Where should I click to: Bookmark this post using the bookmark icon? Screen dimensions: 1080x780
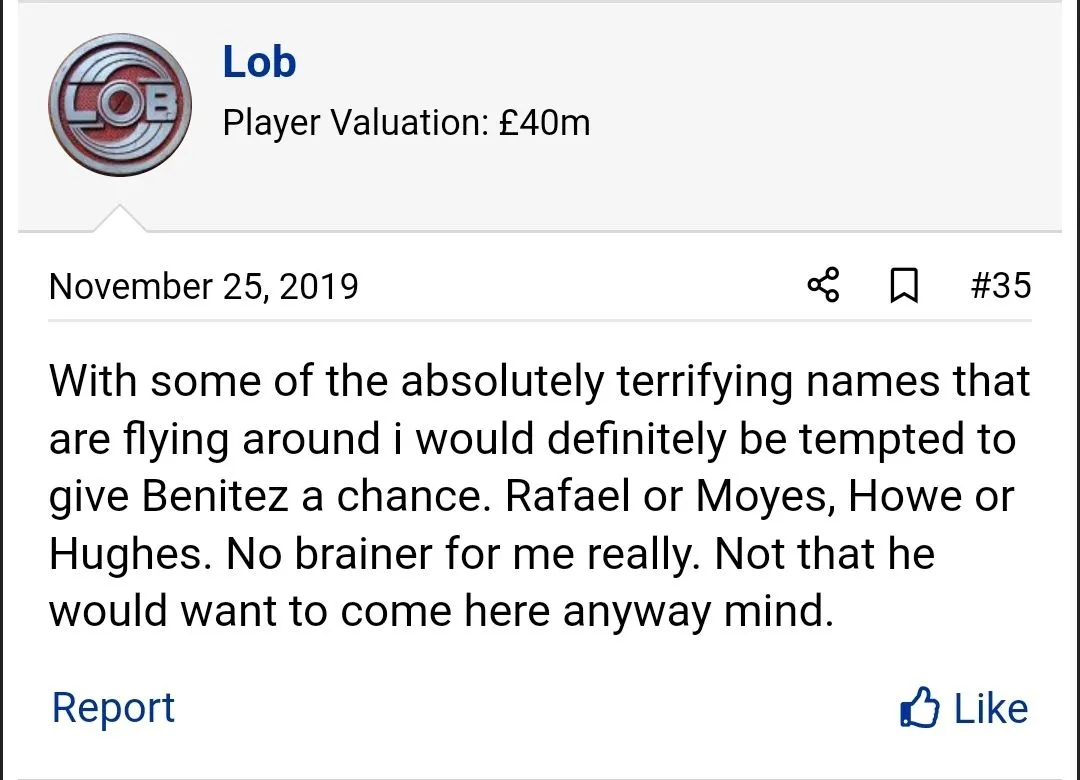pyautogui.click(x=904, y=287)
